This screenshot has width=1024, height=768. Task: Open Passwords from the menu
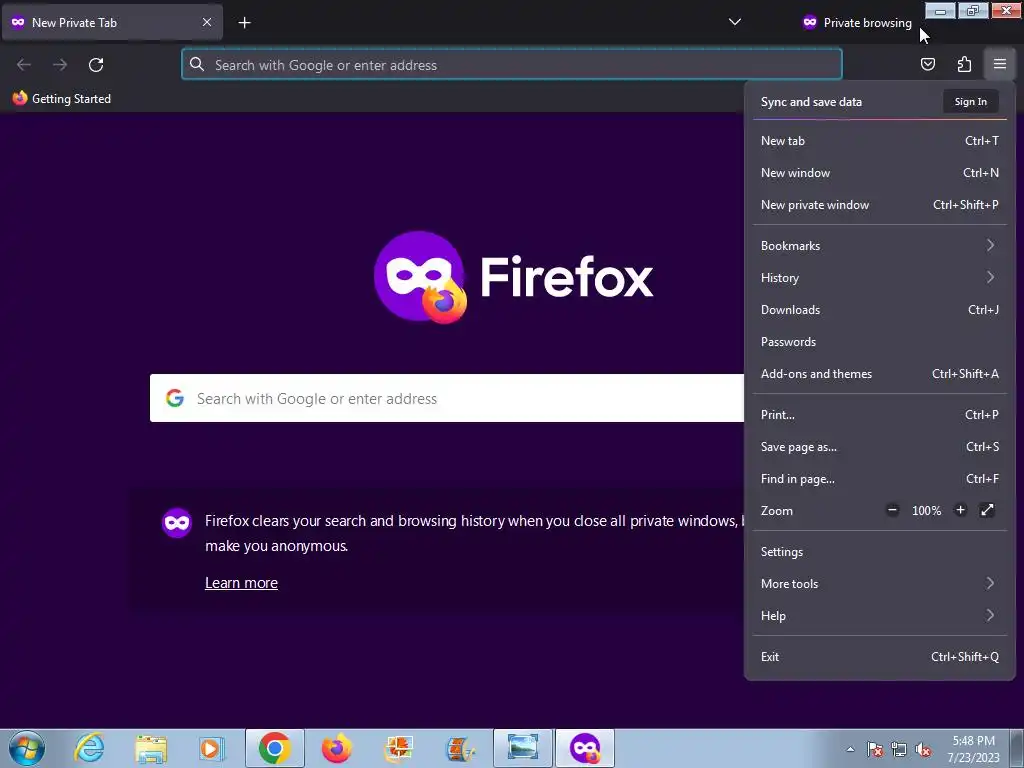pyautogui.click(x=880, y=342)
